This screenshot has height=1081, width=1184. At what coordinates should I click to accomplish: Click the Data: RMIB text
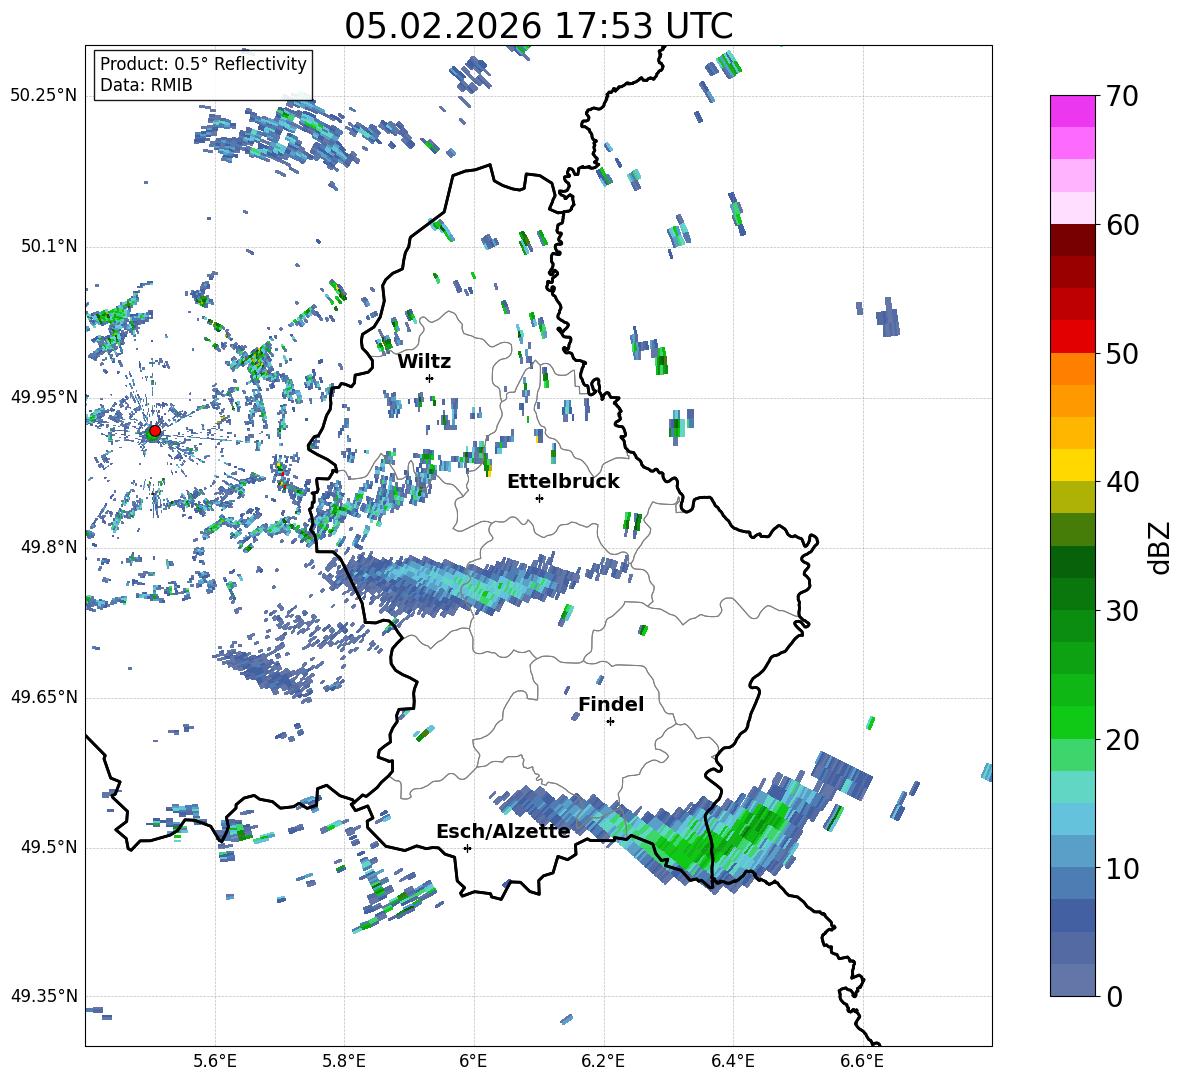pyautogui.click(x=146, y=85)
